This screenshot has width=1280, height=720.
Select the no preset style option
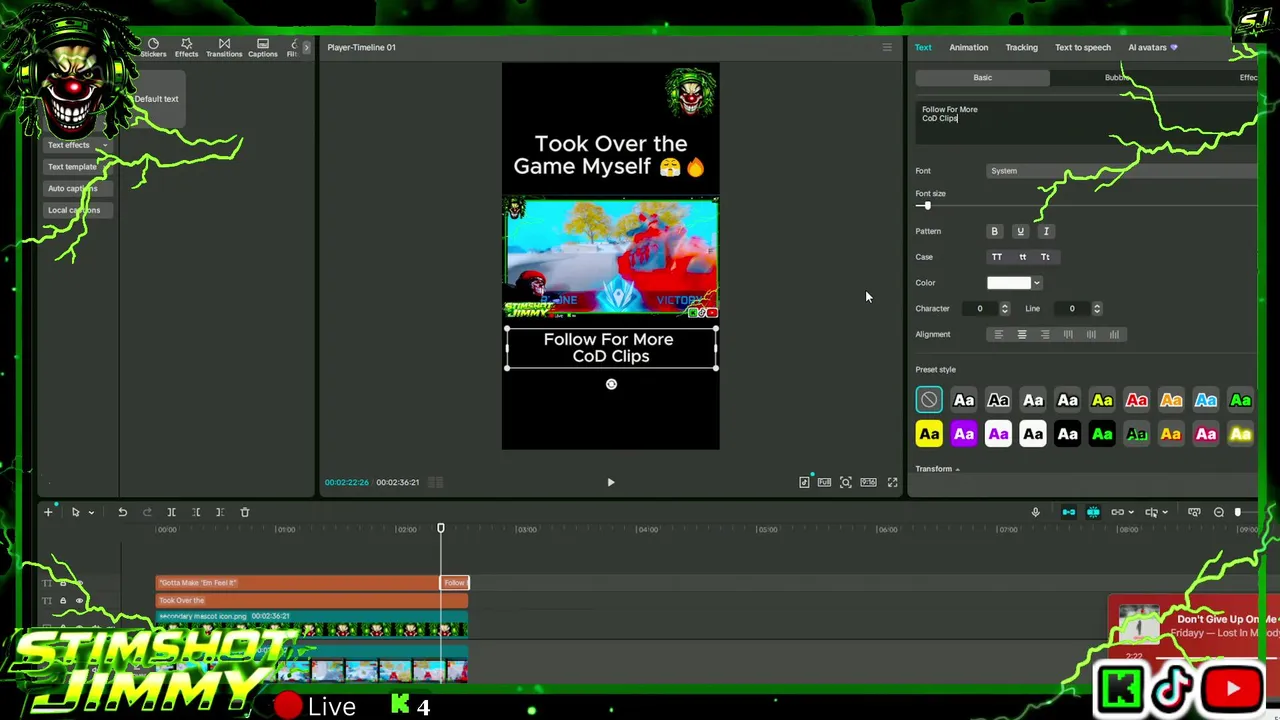tap(929, 400)
